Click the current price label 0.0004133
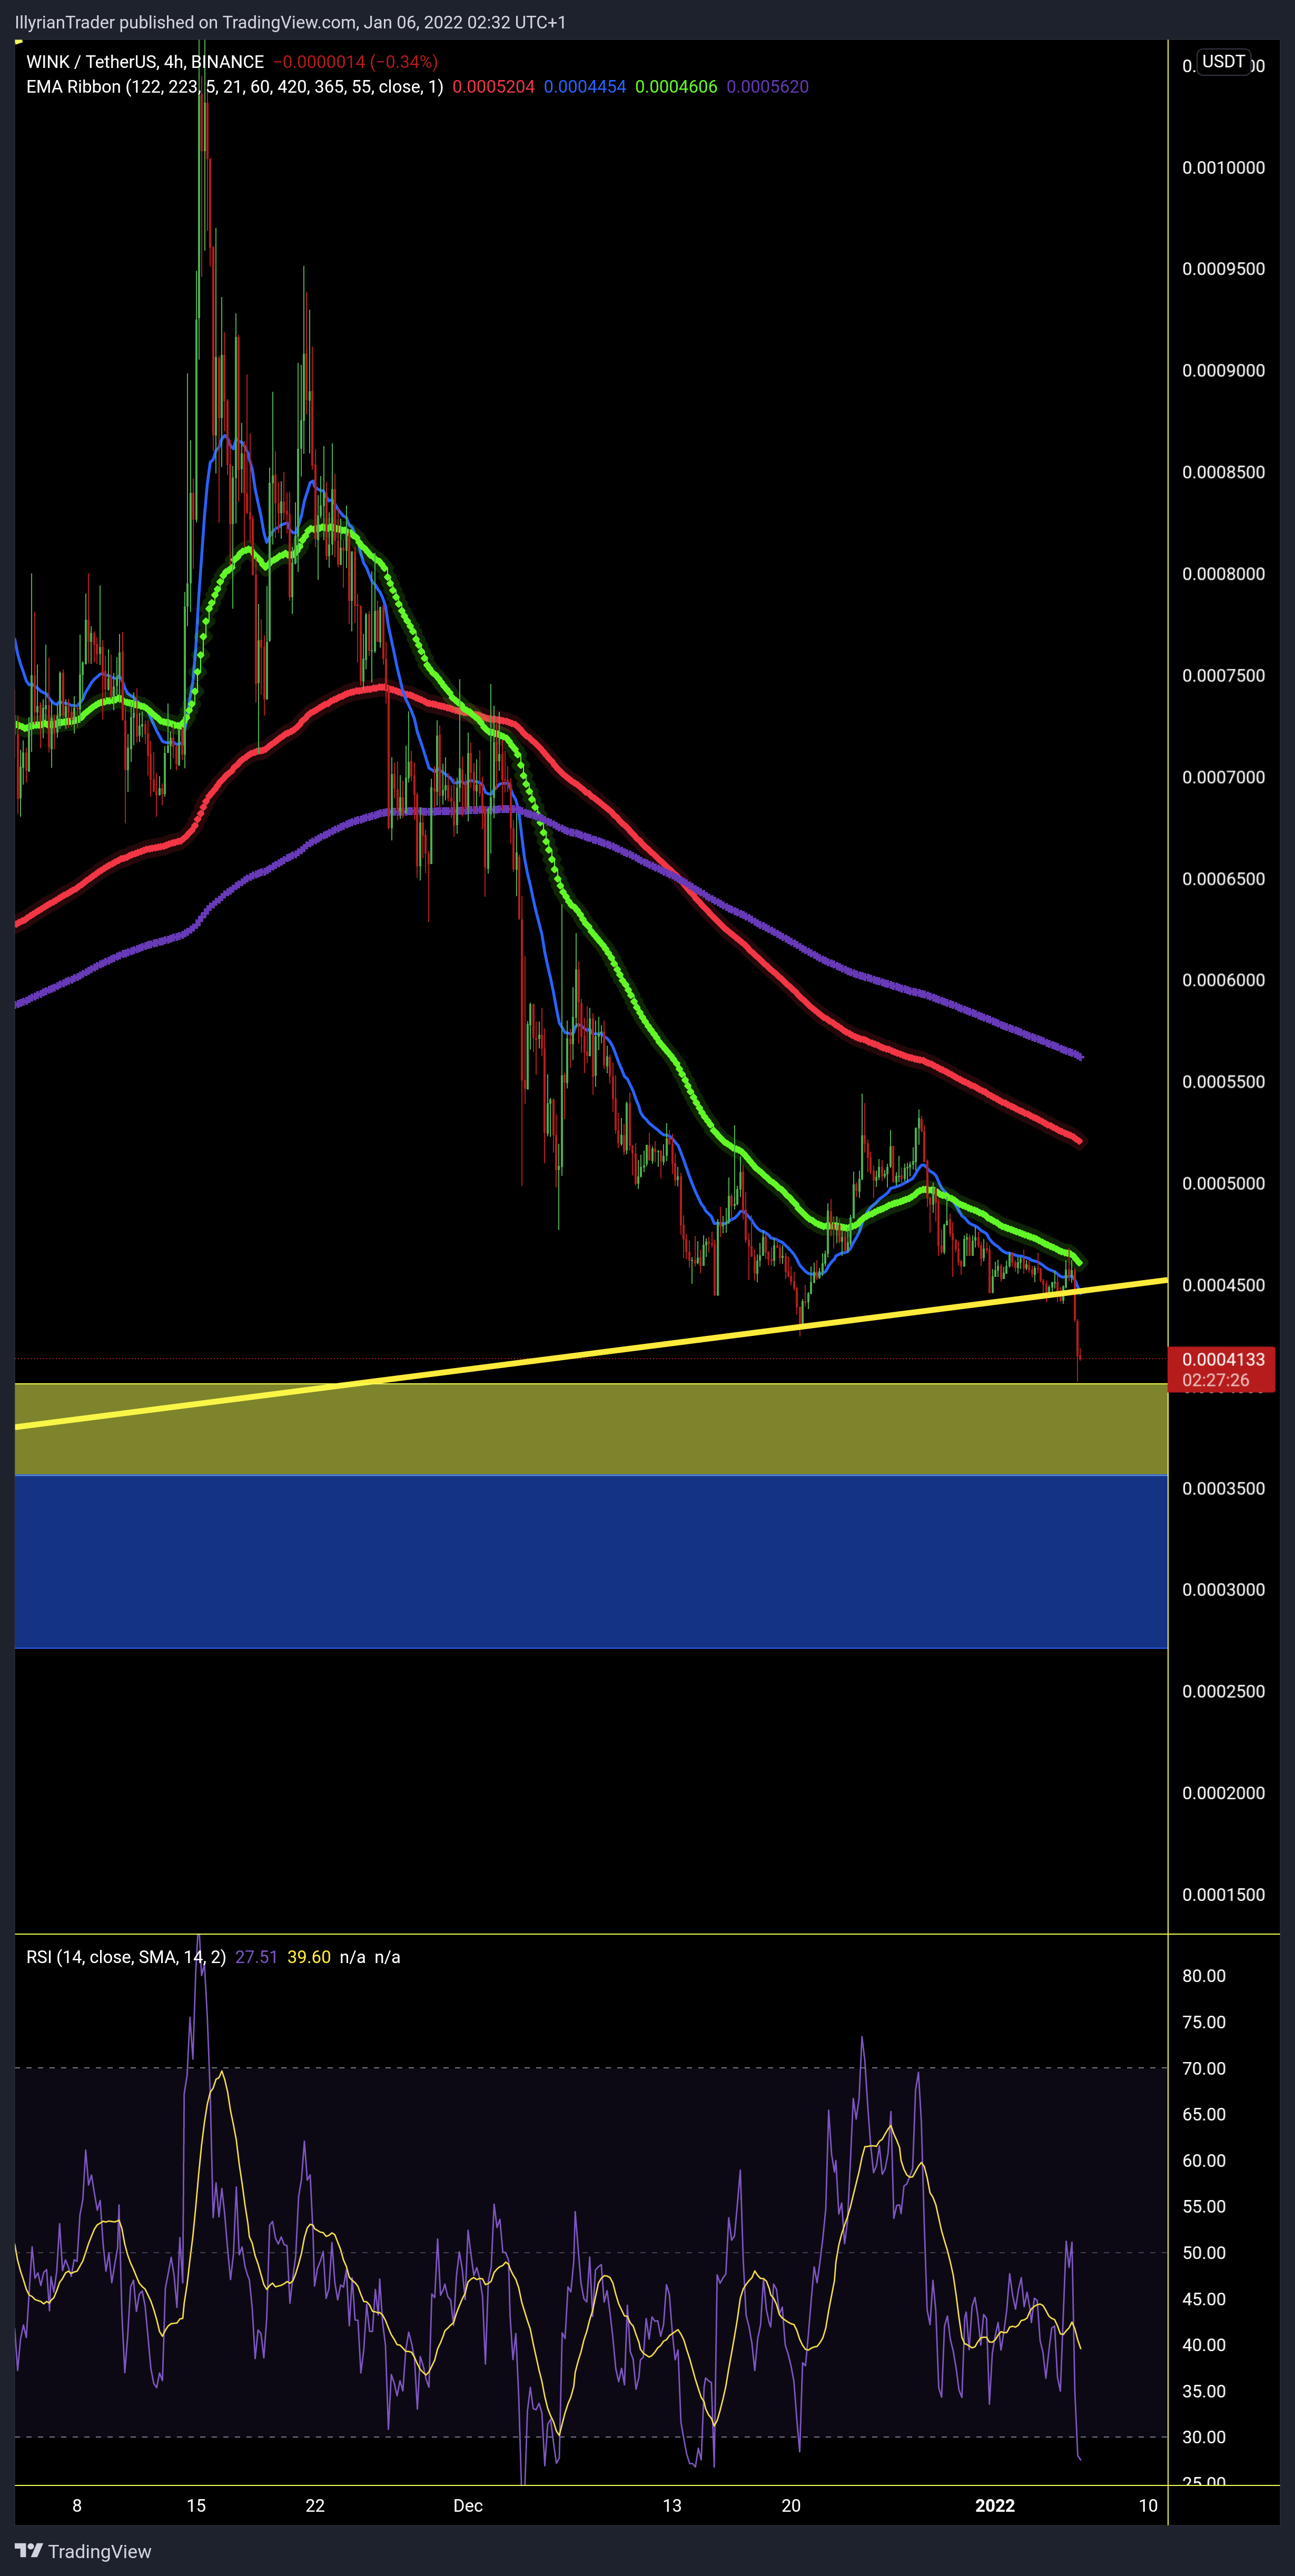This screenshot has height=2576, width=1295. coord(1222,1359)
